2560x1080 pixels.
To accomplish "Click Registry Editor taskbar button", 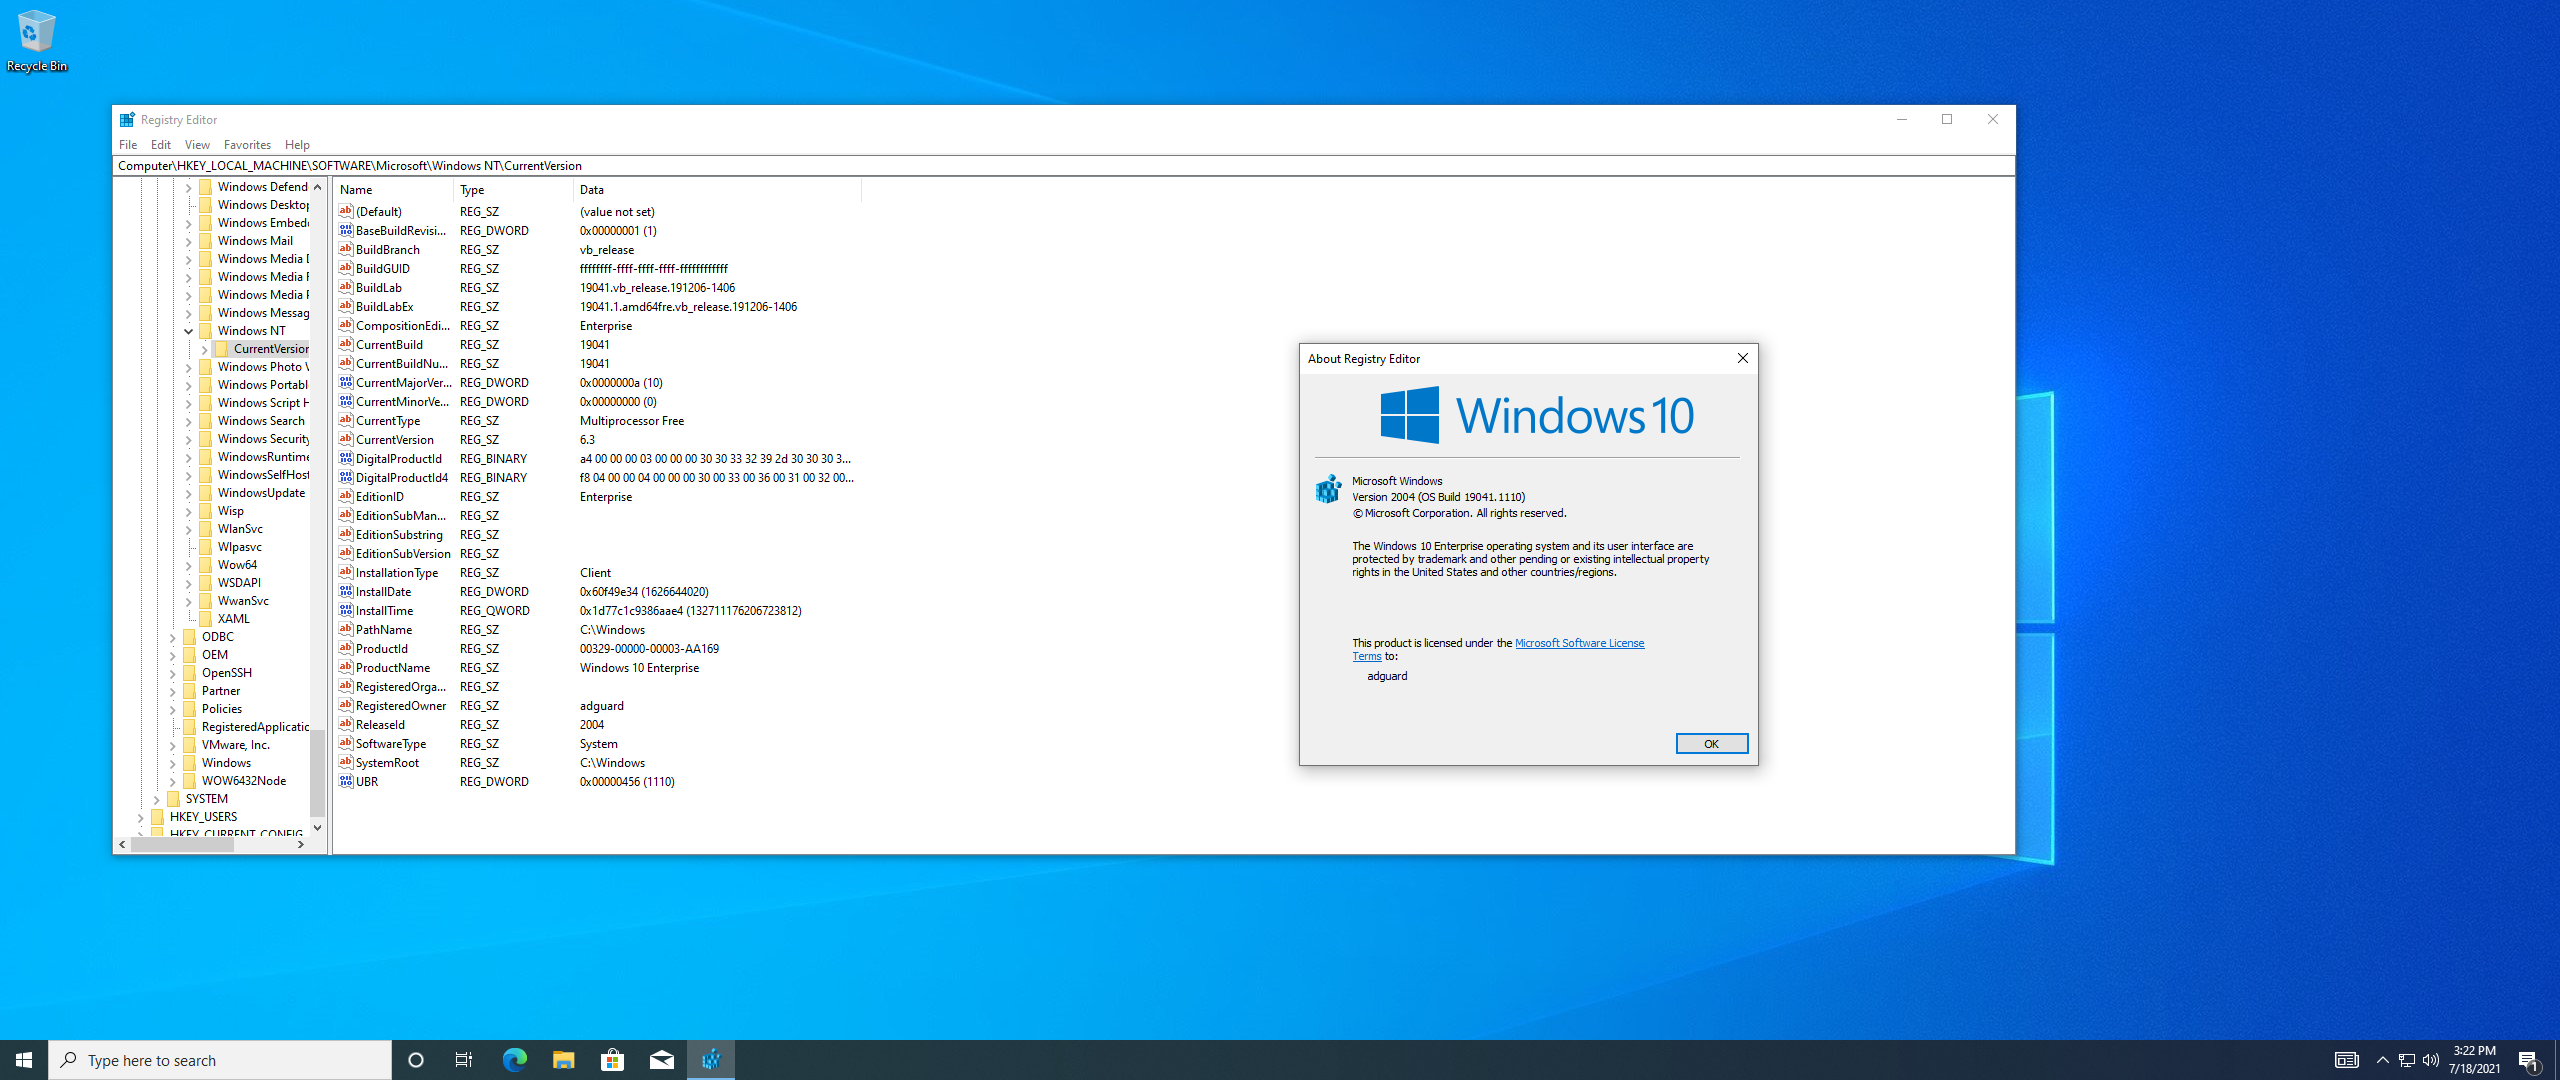I will click(711, 1060).
